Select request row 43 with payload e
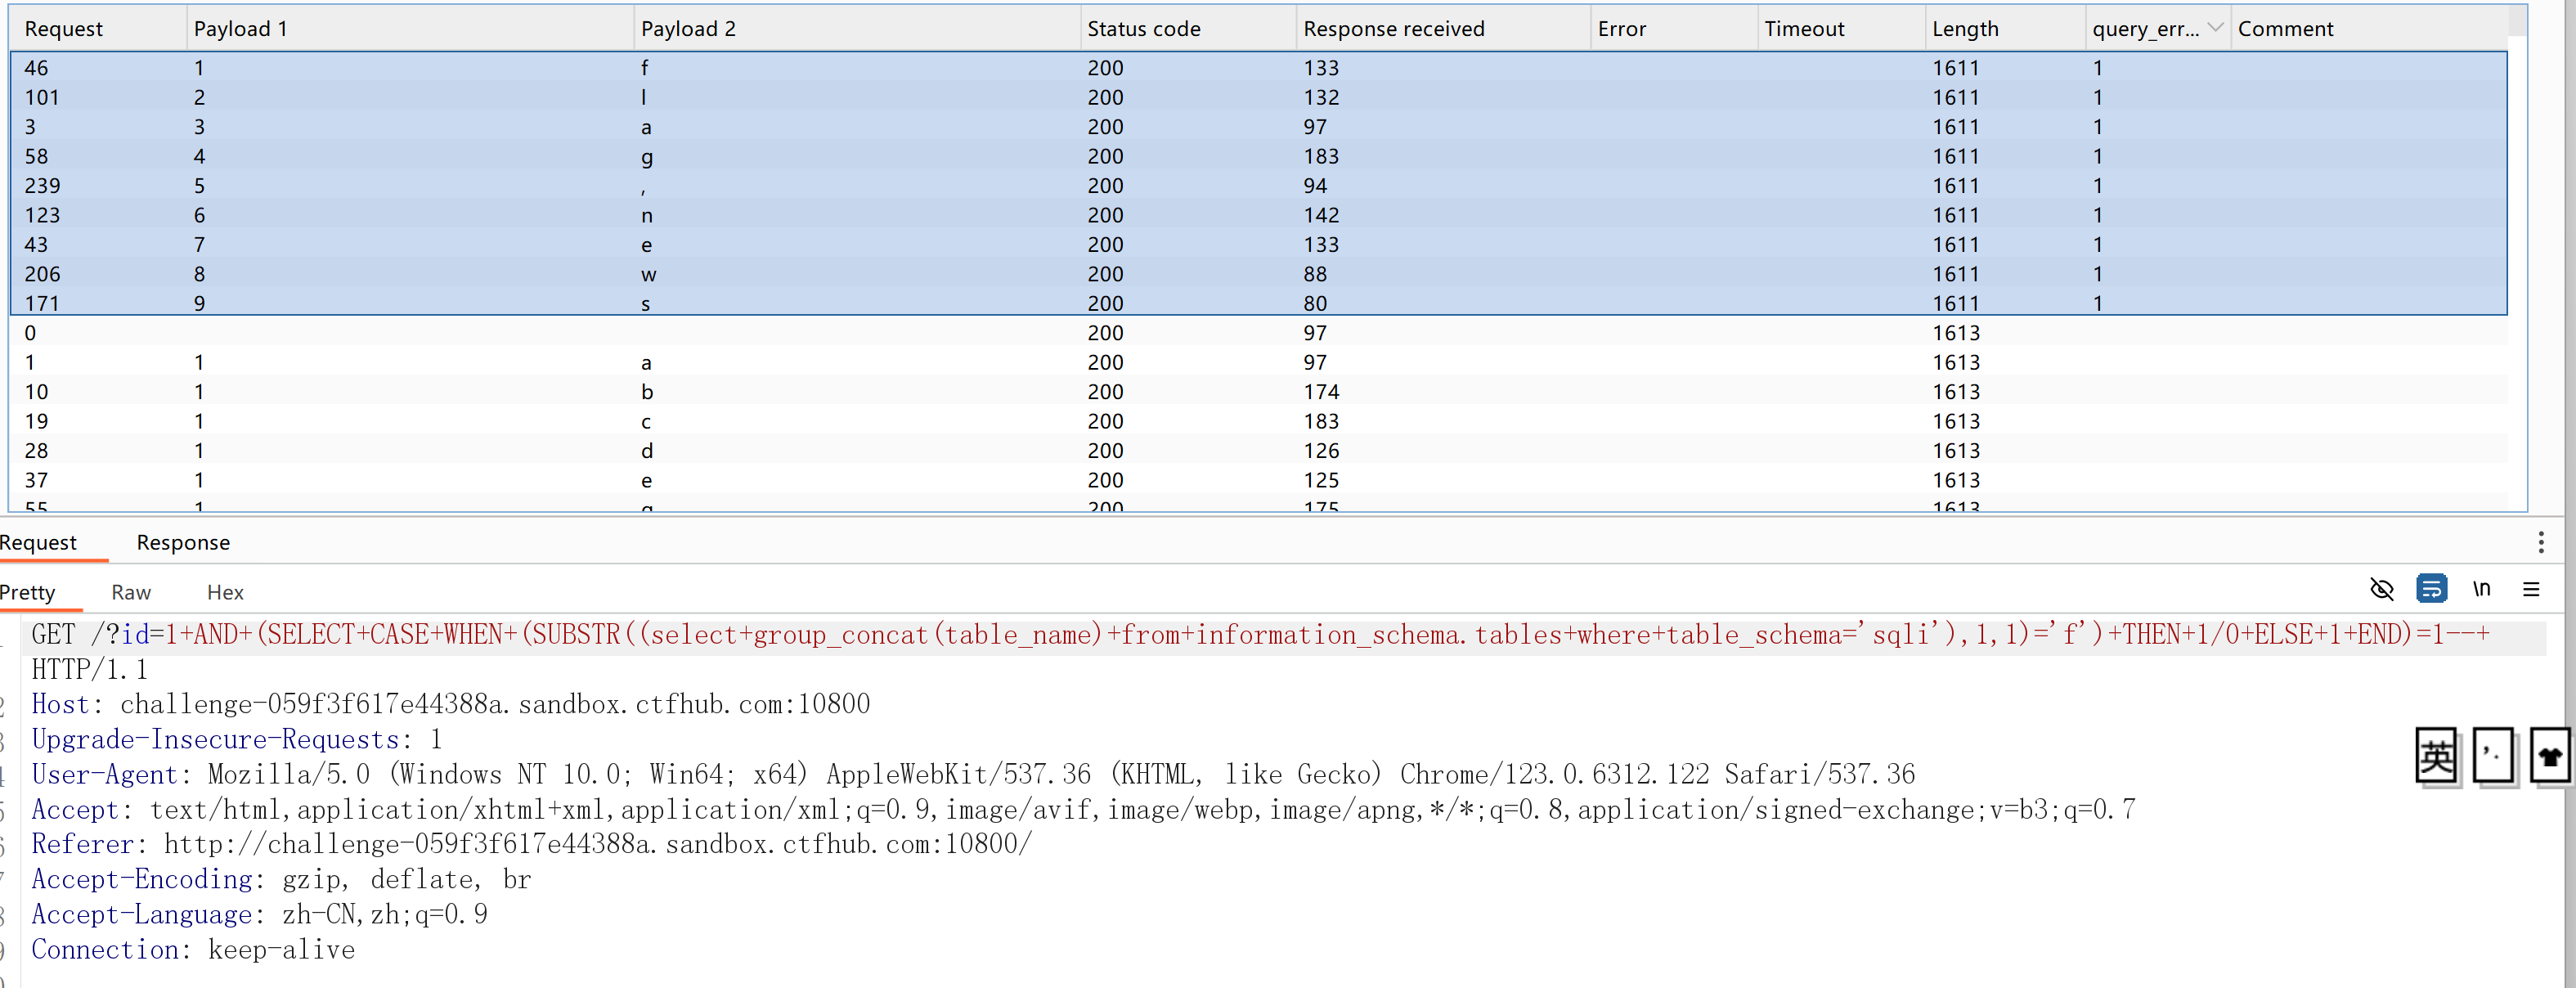2576x988 pixels. click(x=1258, y=245)
